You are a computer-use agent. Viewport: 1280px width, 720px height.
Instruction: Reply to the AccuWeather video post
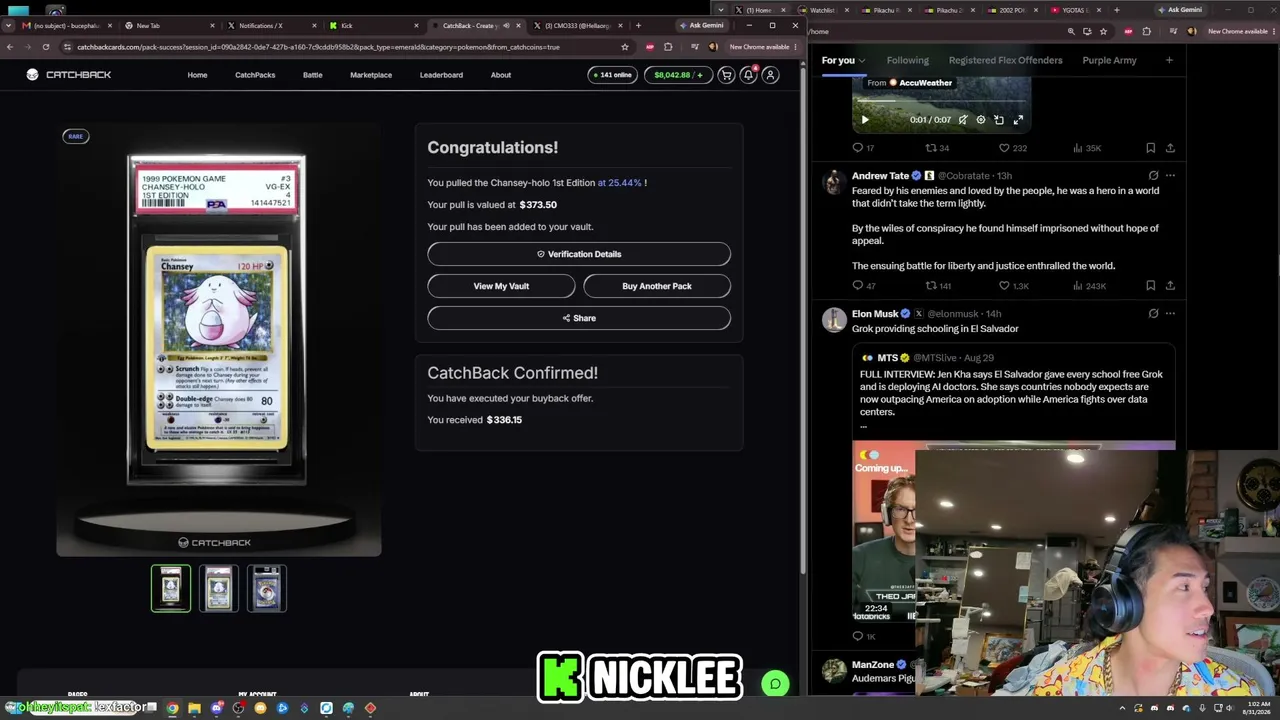[x=857, y=148]
